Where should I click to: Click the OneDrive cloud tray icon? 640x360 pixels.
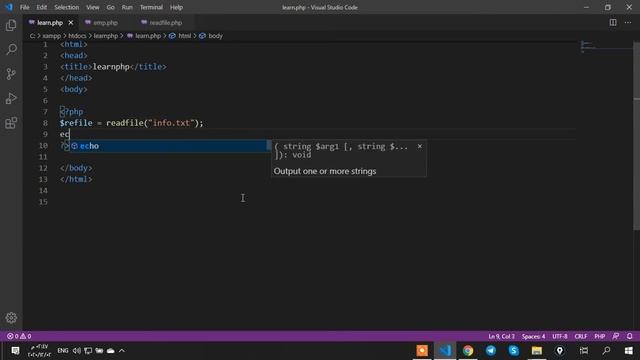(111, 350)
